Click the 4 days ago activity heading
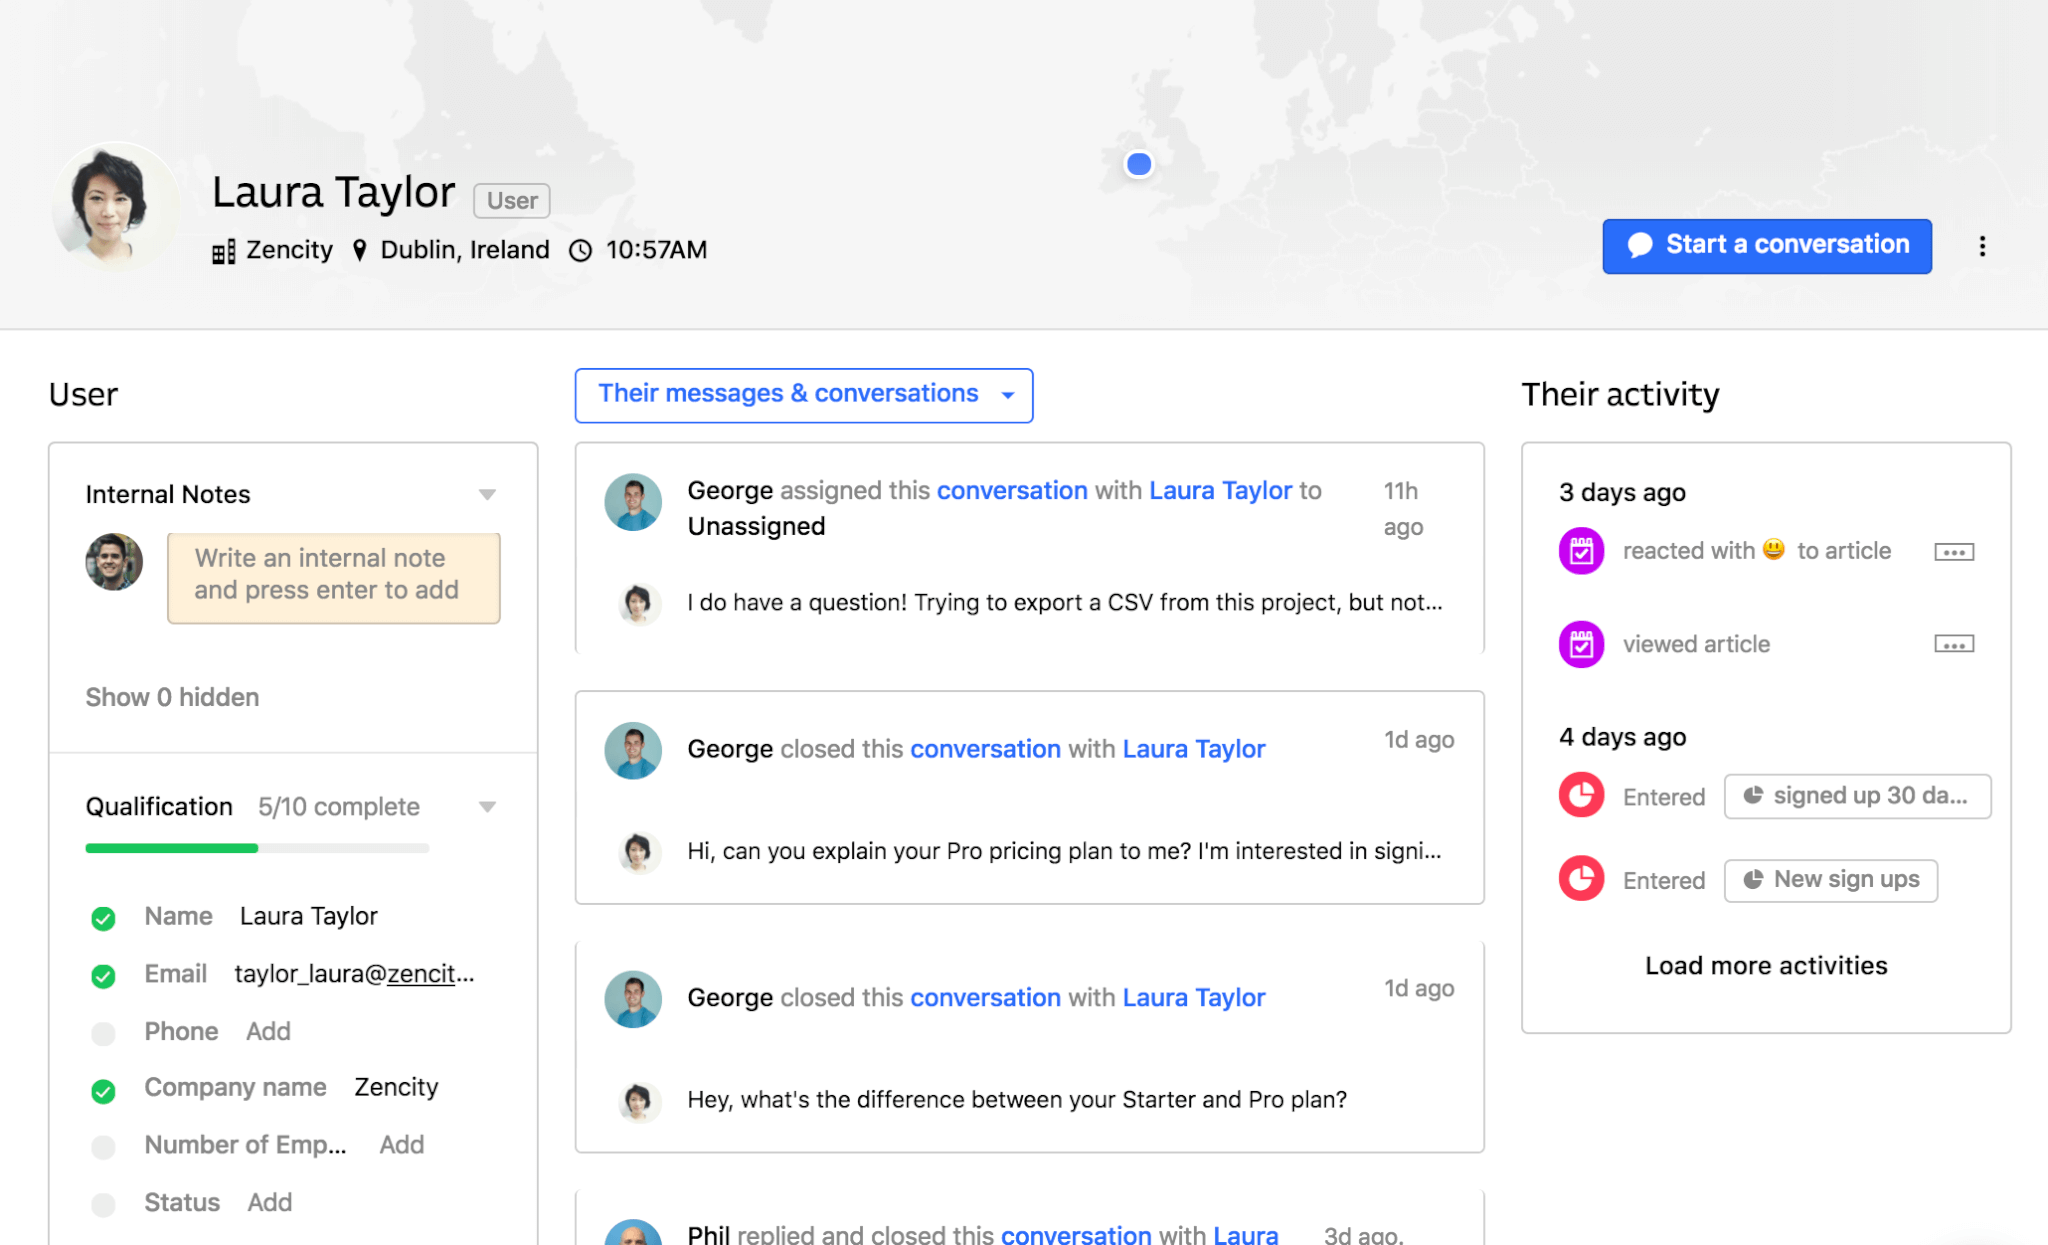Screen dimensions: 2048x1245 [x=1622, y=737]
